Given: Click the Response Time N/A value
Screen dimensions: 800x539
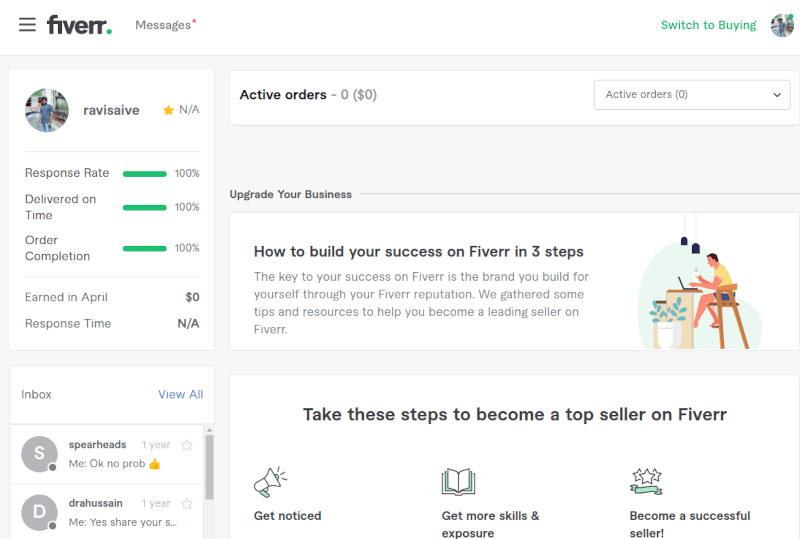Looking at the screenshot, I should 188,324.
